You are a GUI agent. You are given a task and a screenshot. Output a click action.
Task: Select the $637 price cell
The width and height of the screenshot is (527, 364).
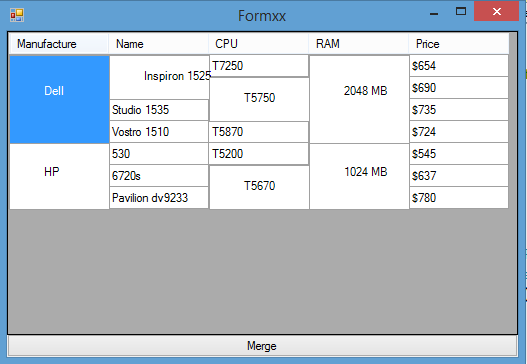[459, 176]
